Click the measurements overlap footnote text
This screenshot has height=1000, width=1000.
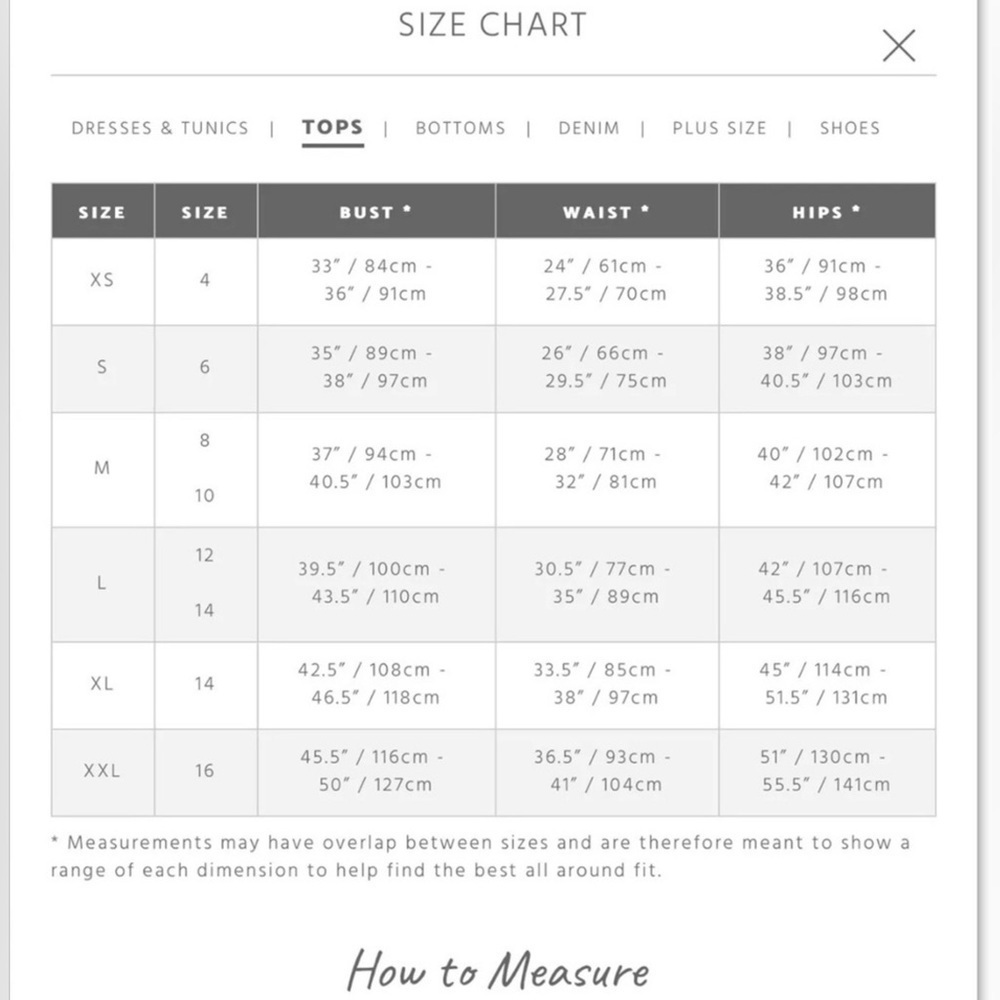[480, 857]
